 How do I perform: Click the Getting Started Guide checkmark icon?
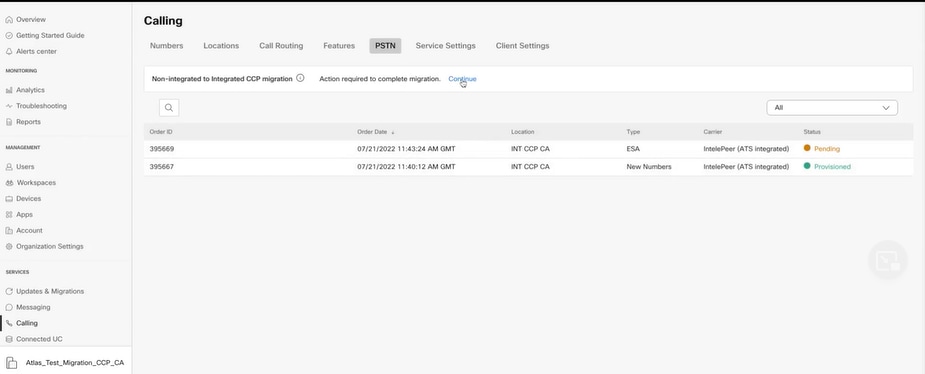pos(9,35)
